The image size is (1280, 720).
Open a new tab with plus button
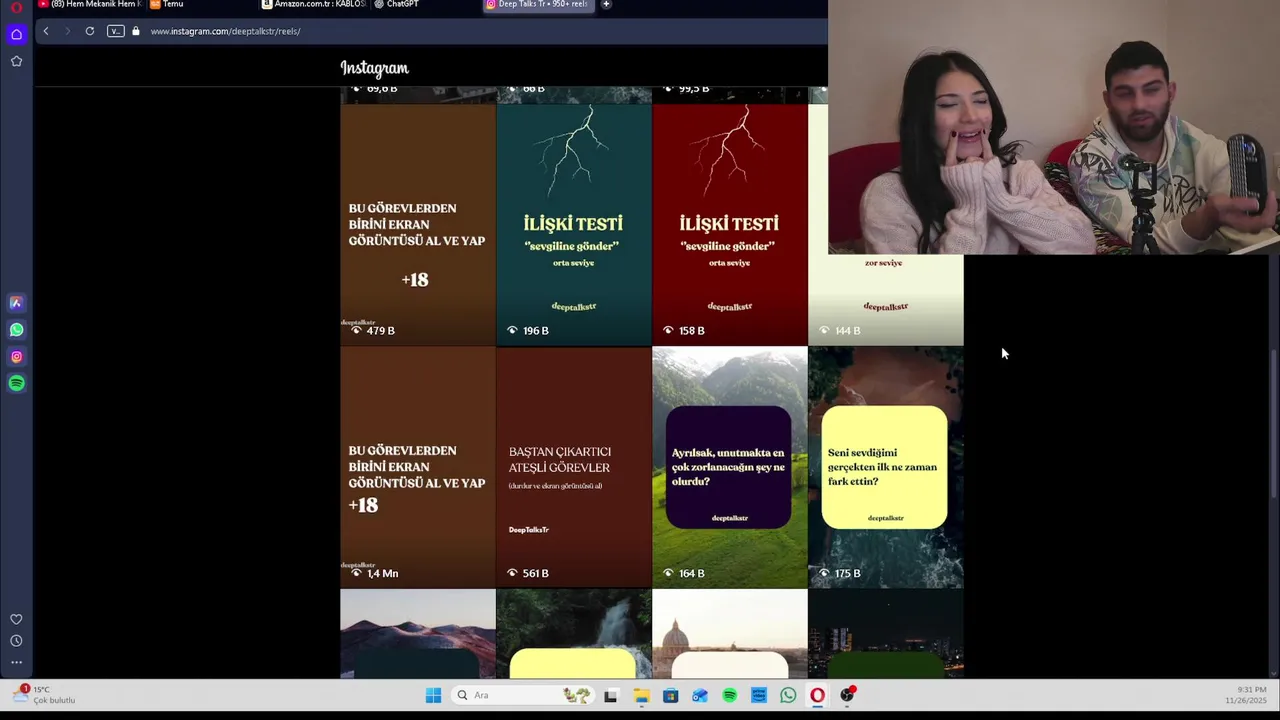606,5
